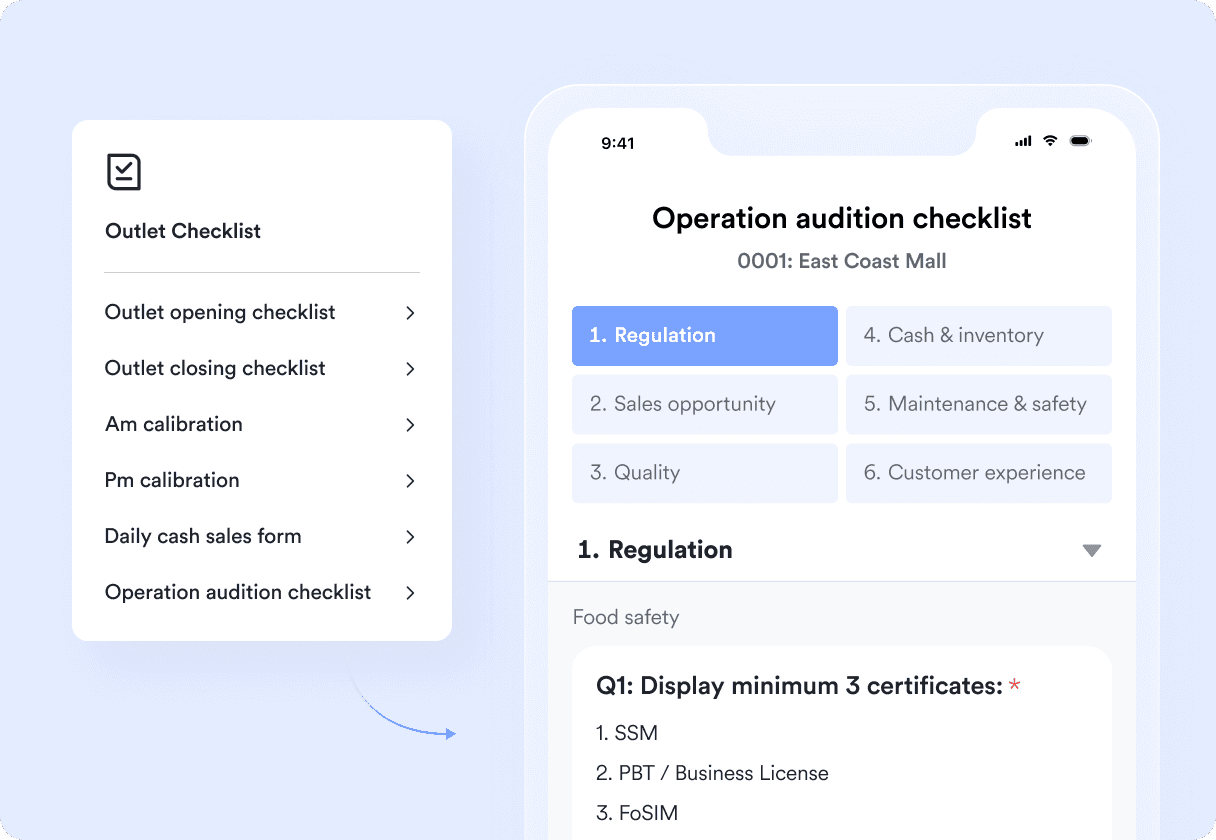Click the 0001: East Coast Mall label
1216x840 pixels.
[x=841, y=261]
